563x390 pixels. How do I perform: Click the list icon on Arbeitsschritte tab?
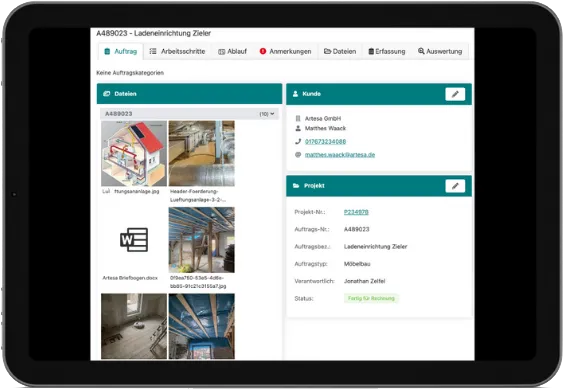[x=153, y=51]
